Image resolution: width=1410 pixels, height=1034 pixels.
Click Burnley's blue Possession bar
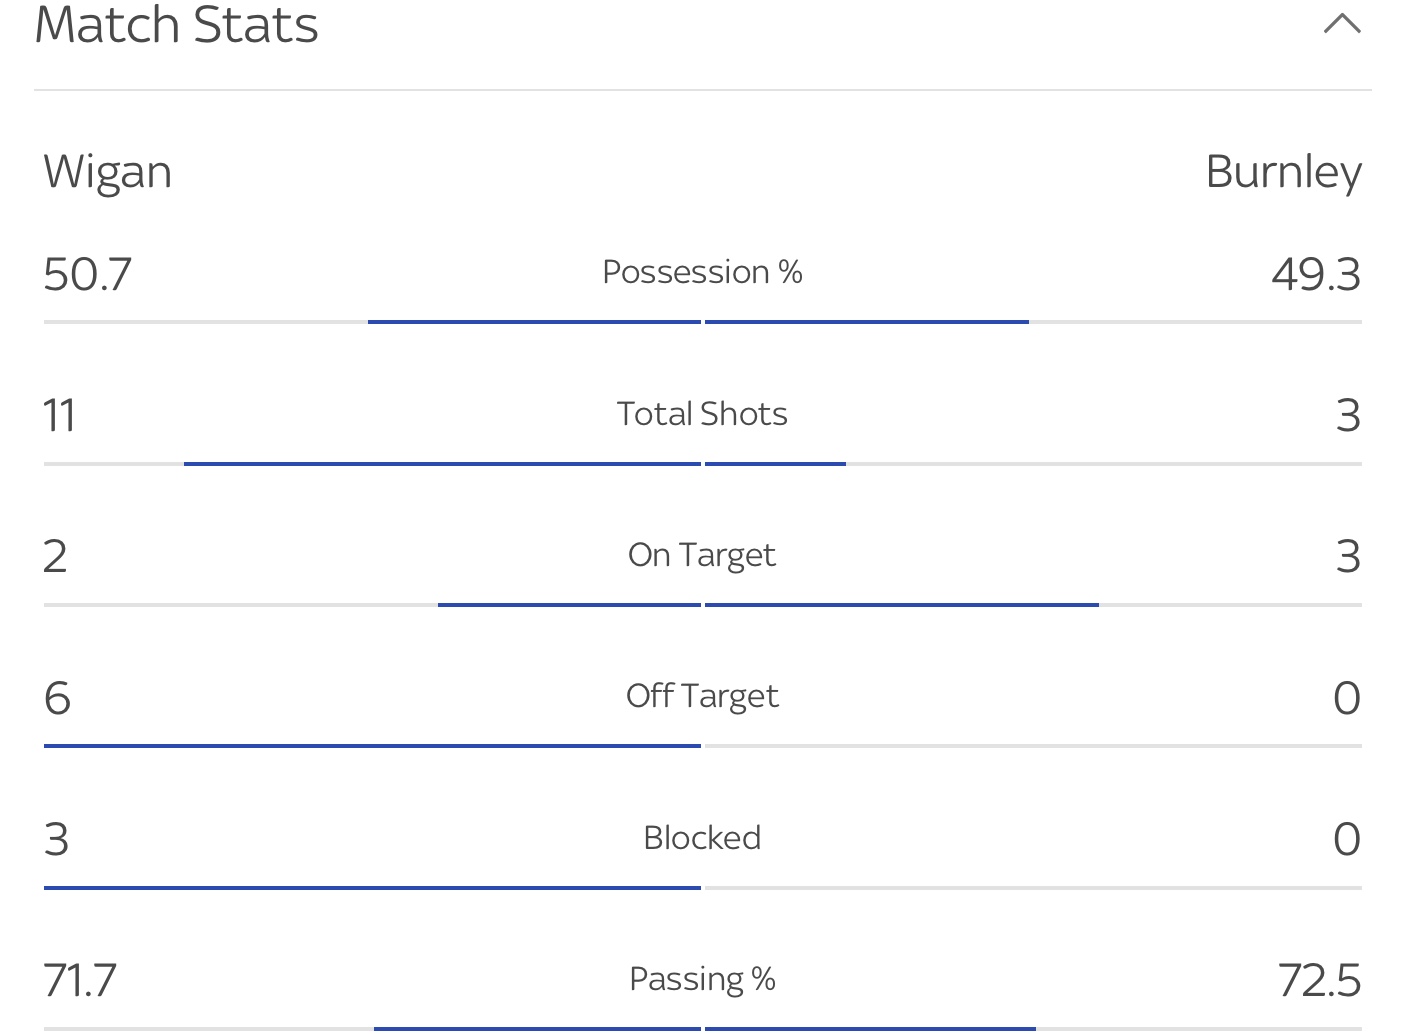tap(867, 322)
